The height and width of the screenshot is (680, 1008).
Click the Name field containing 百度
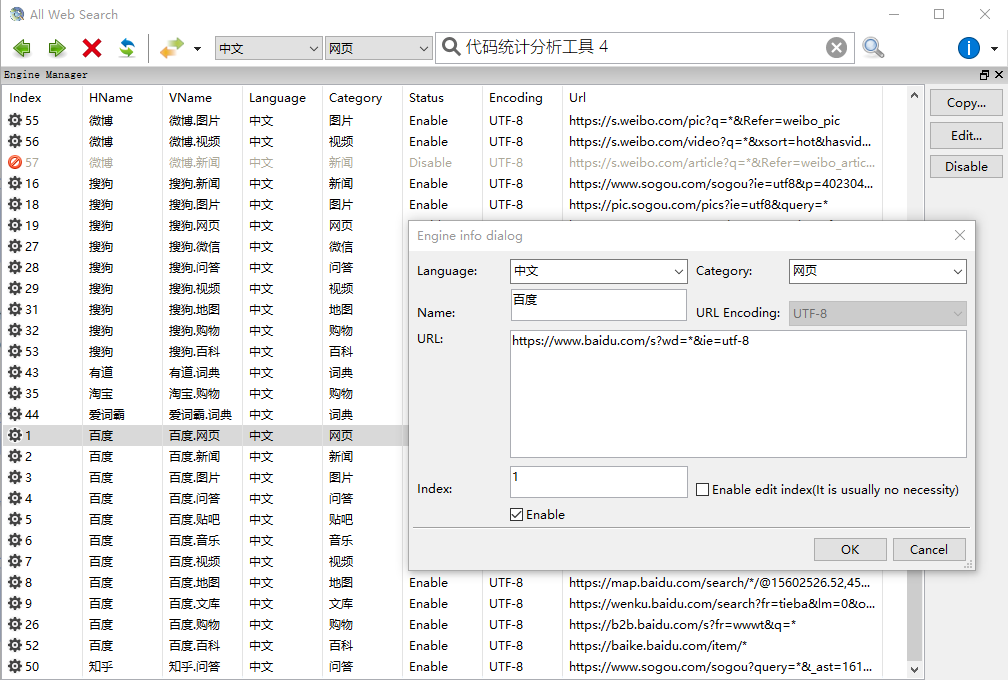pos(598,305)
